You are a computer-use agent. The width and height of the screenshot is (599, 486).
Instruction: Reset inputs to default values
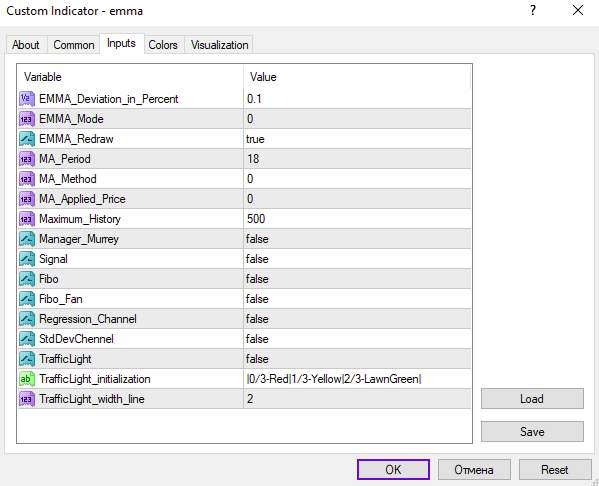(554, 469)
